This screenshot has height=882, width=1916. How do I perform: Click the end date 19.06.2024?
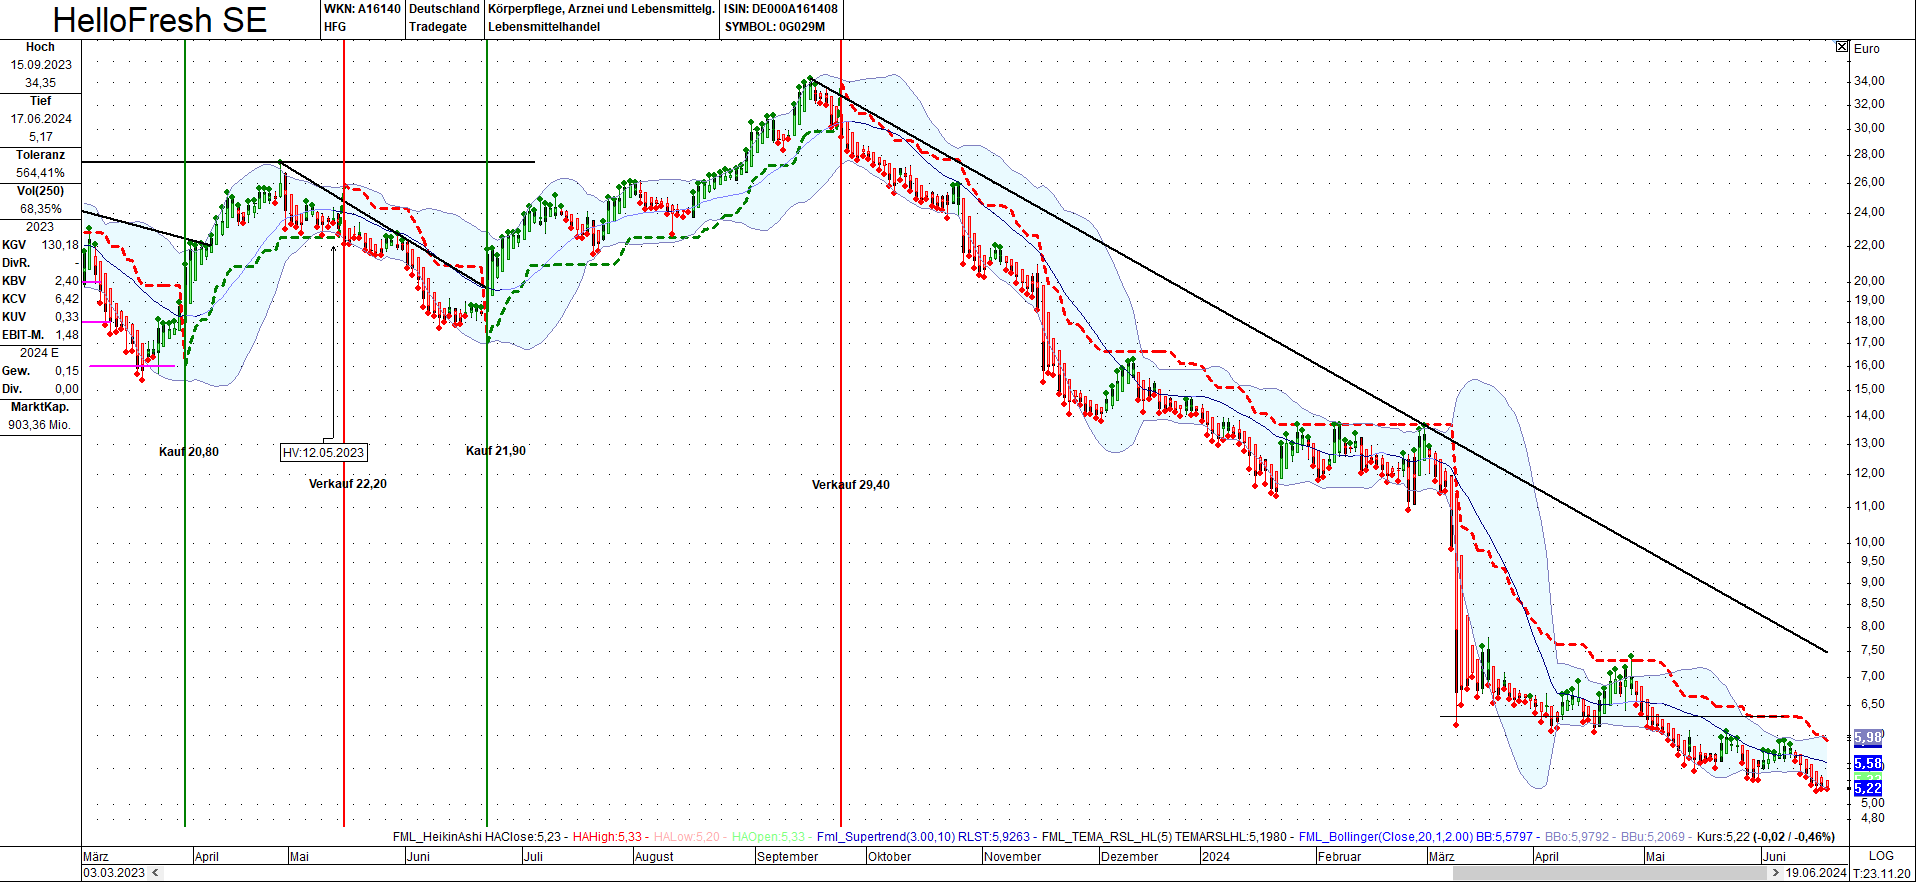(x=1816, y=873)
